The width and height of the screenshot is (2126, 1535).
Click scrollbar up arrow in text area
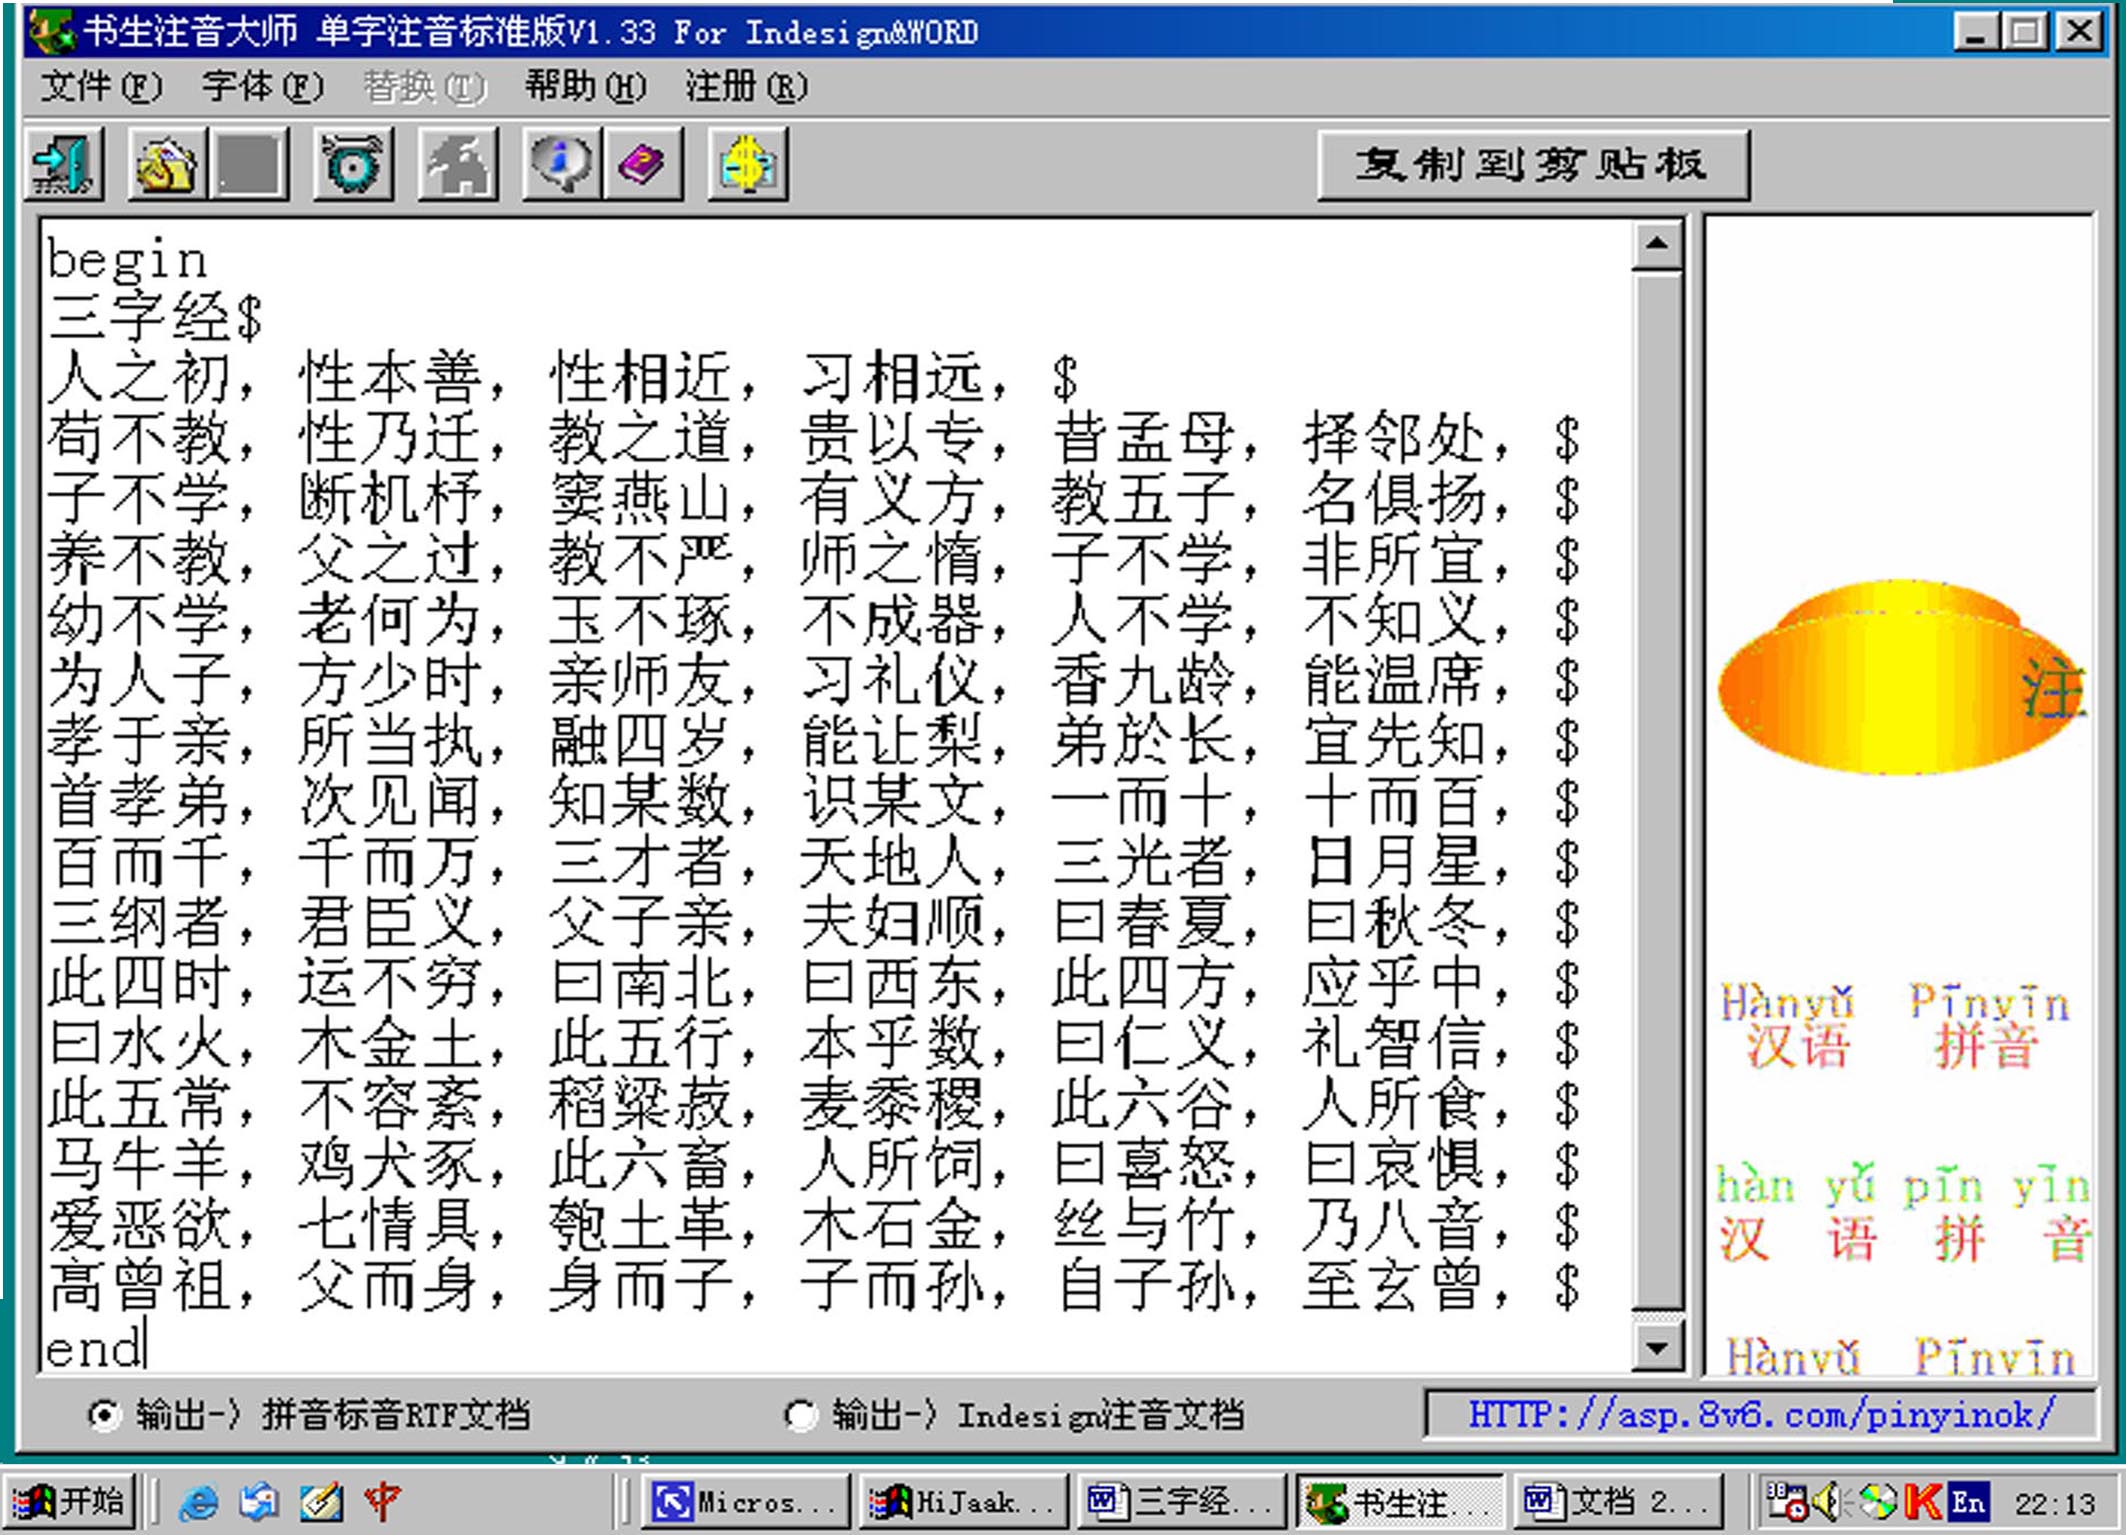(x=1656, y=244)
